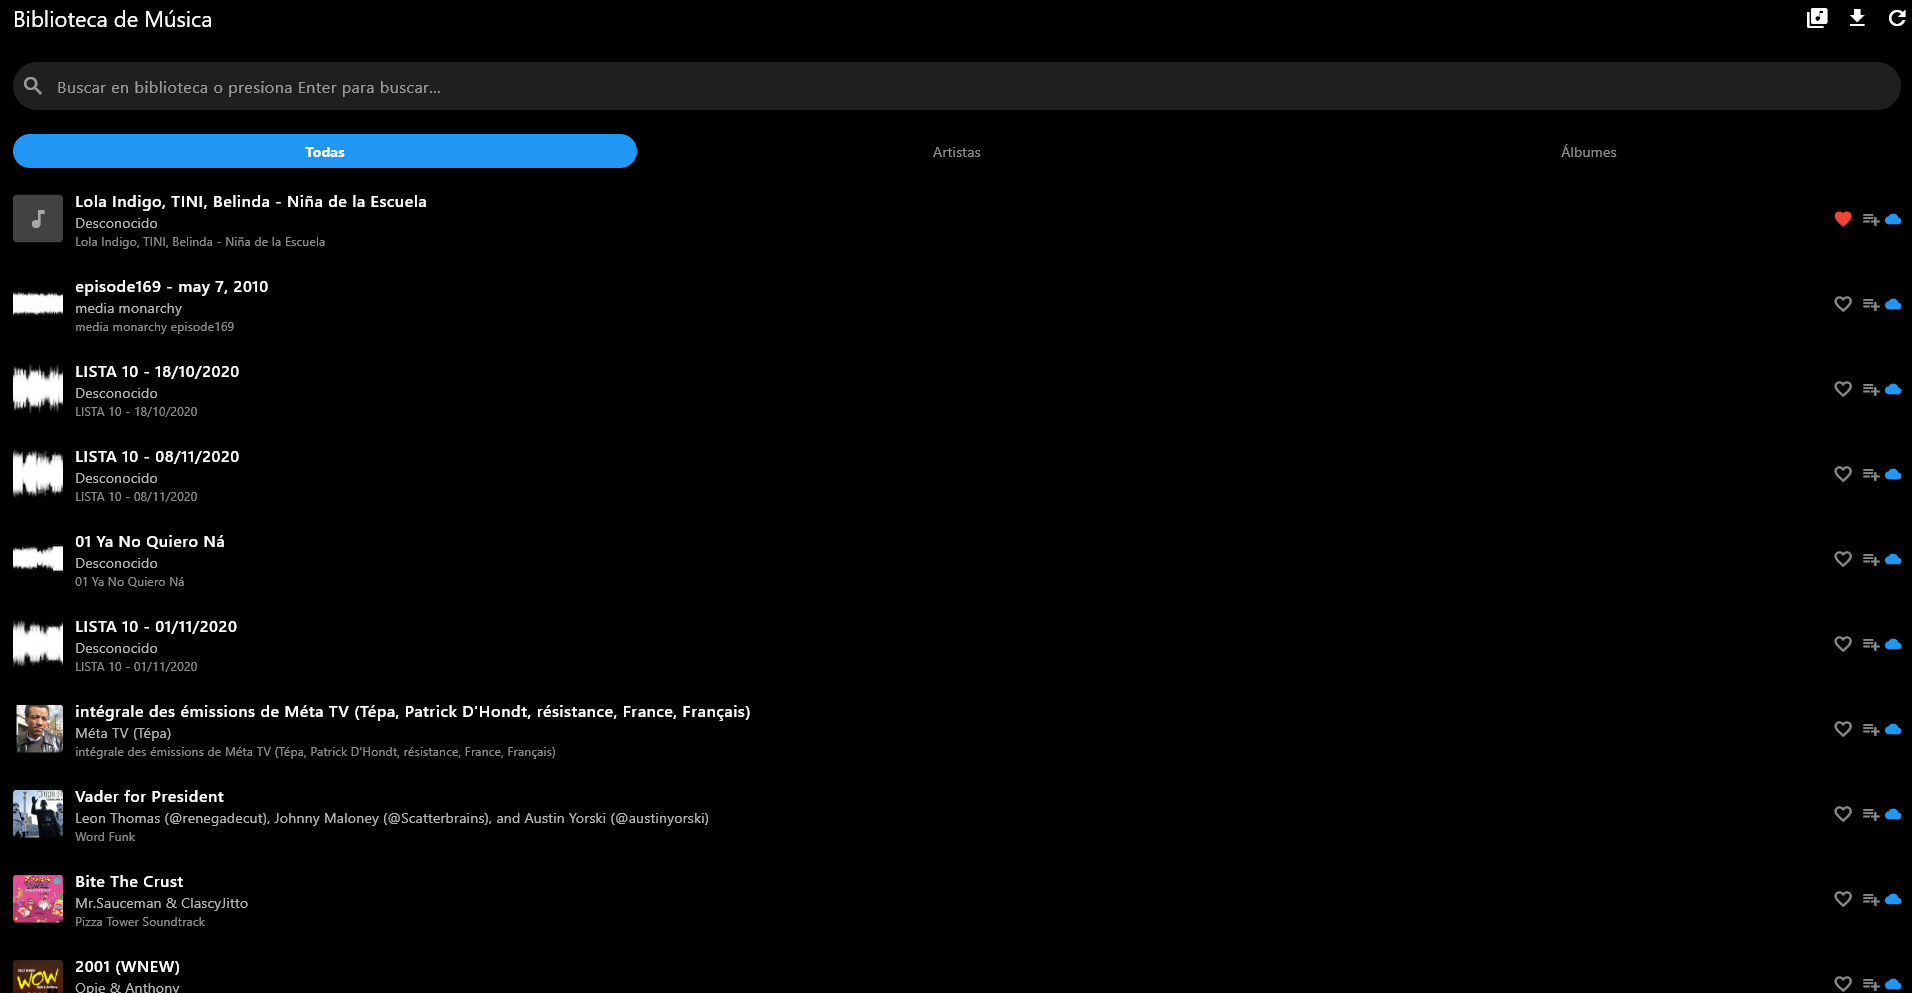Select the Todas filter
The width and height of the screenshot is (1912, 993).
pos(324,151)
